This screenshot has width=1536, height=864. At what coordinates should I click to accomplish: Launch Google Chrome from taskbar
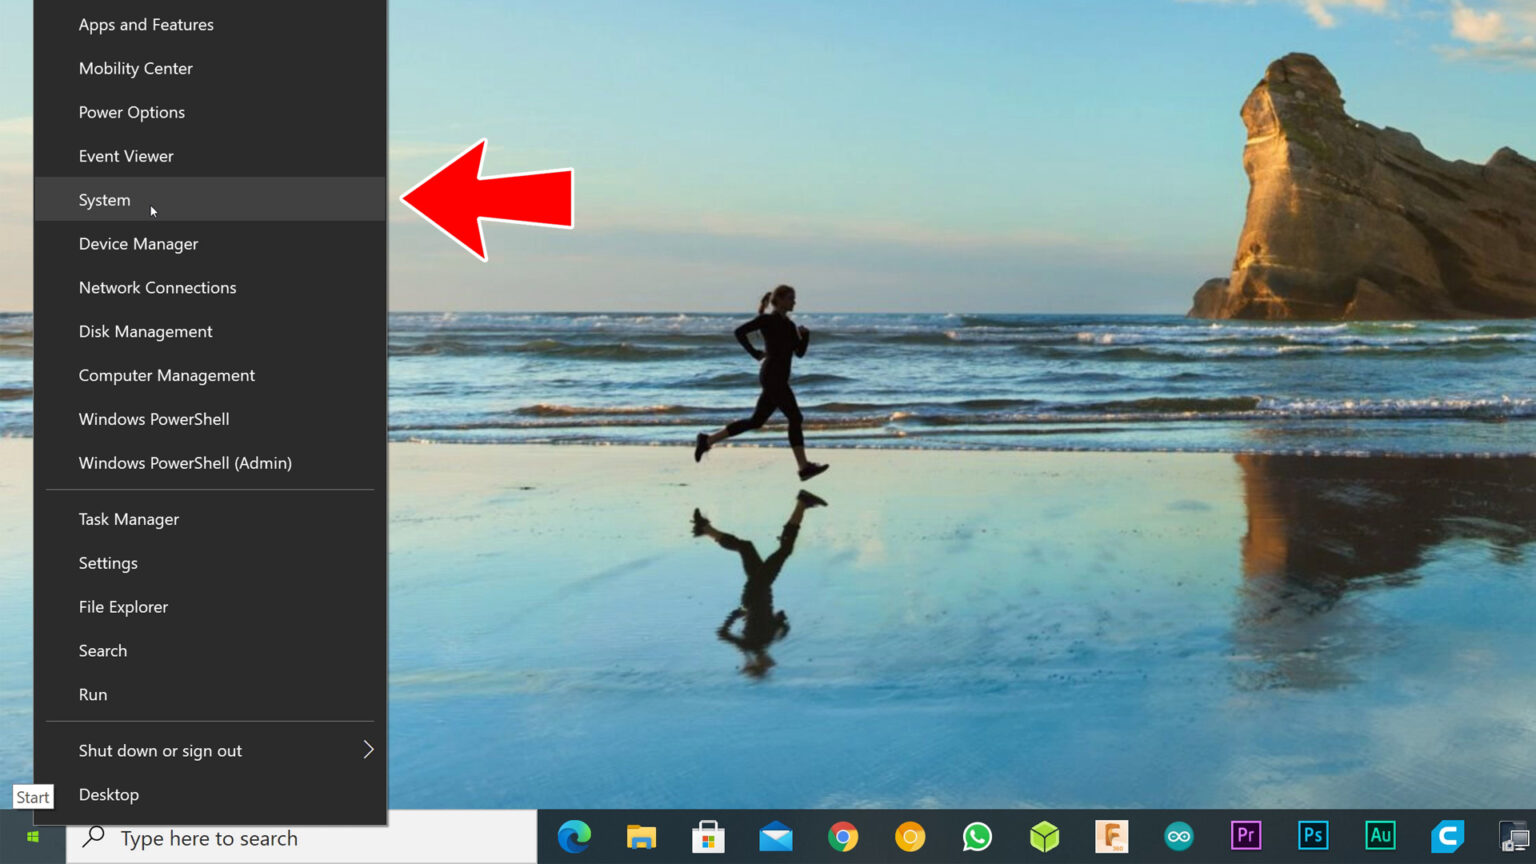[x=842, y=836]
